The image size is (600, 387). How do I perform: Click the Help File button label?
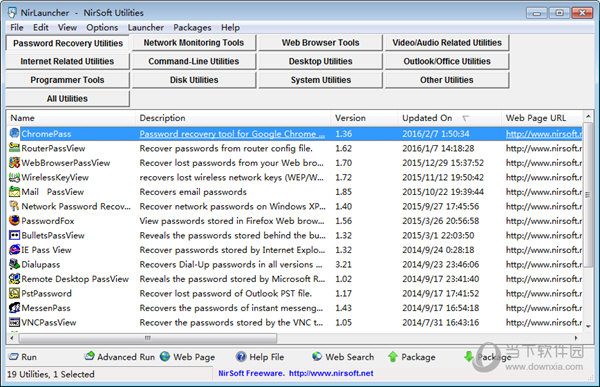[267, 357]
